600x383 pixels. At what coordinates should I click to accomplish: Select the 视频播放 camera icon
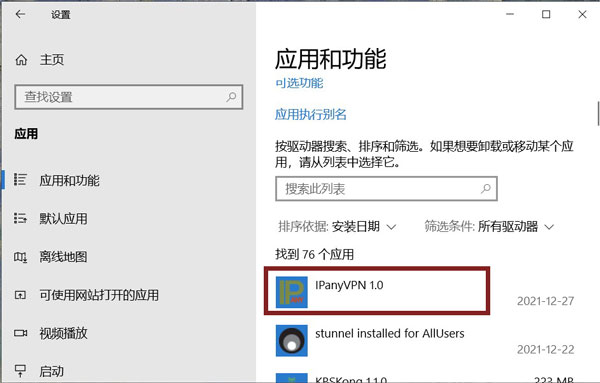tap(20, 333)
